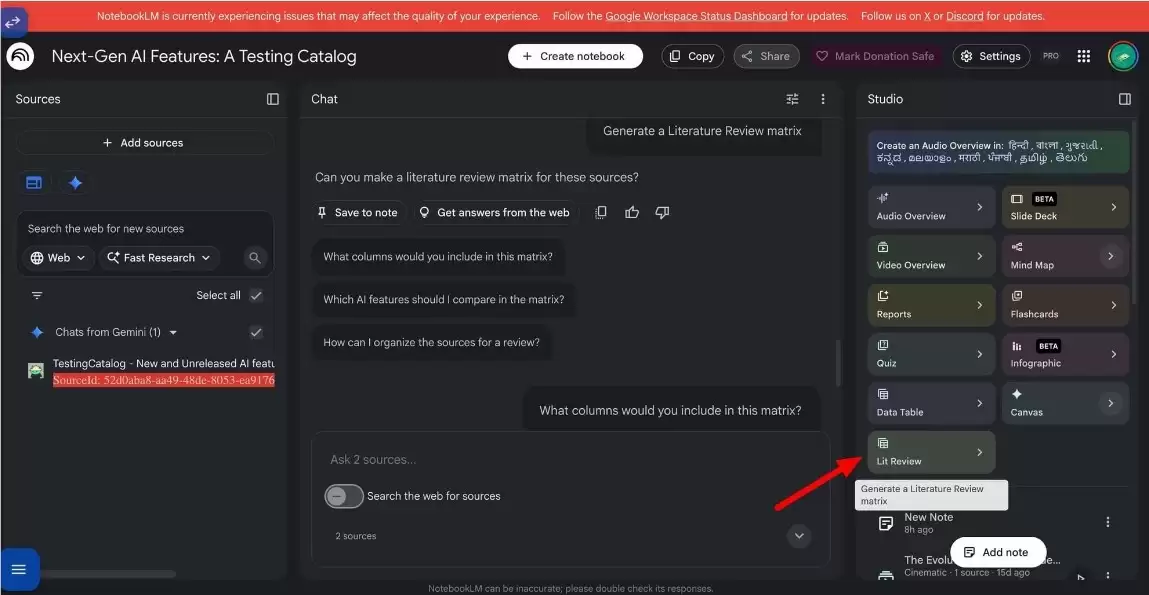Open Google Workspace Status Dashboard link
1149x595 pixels.
696,16
